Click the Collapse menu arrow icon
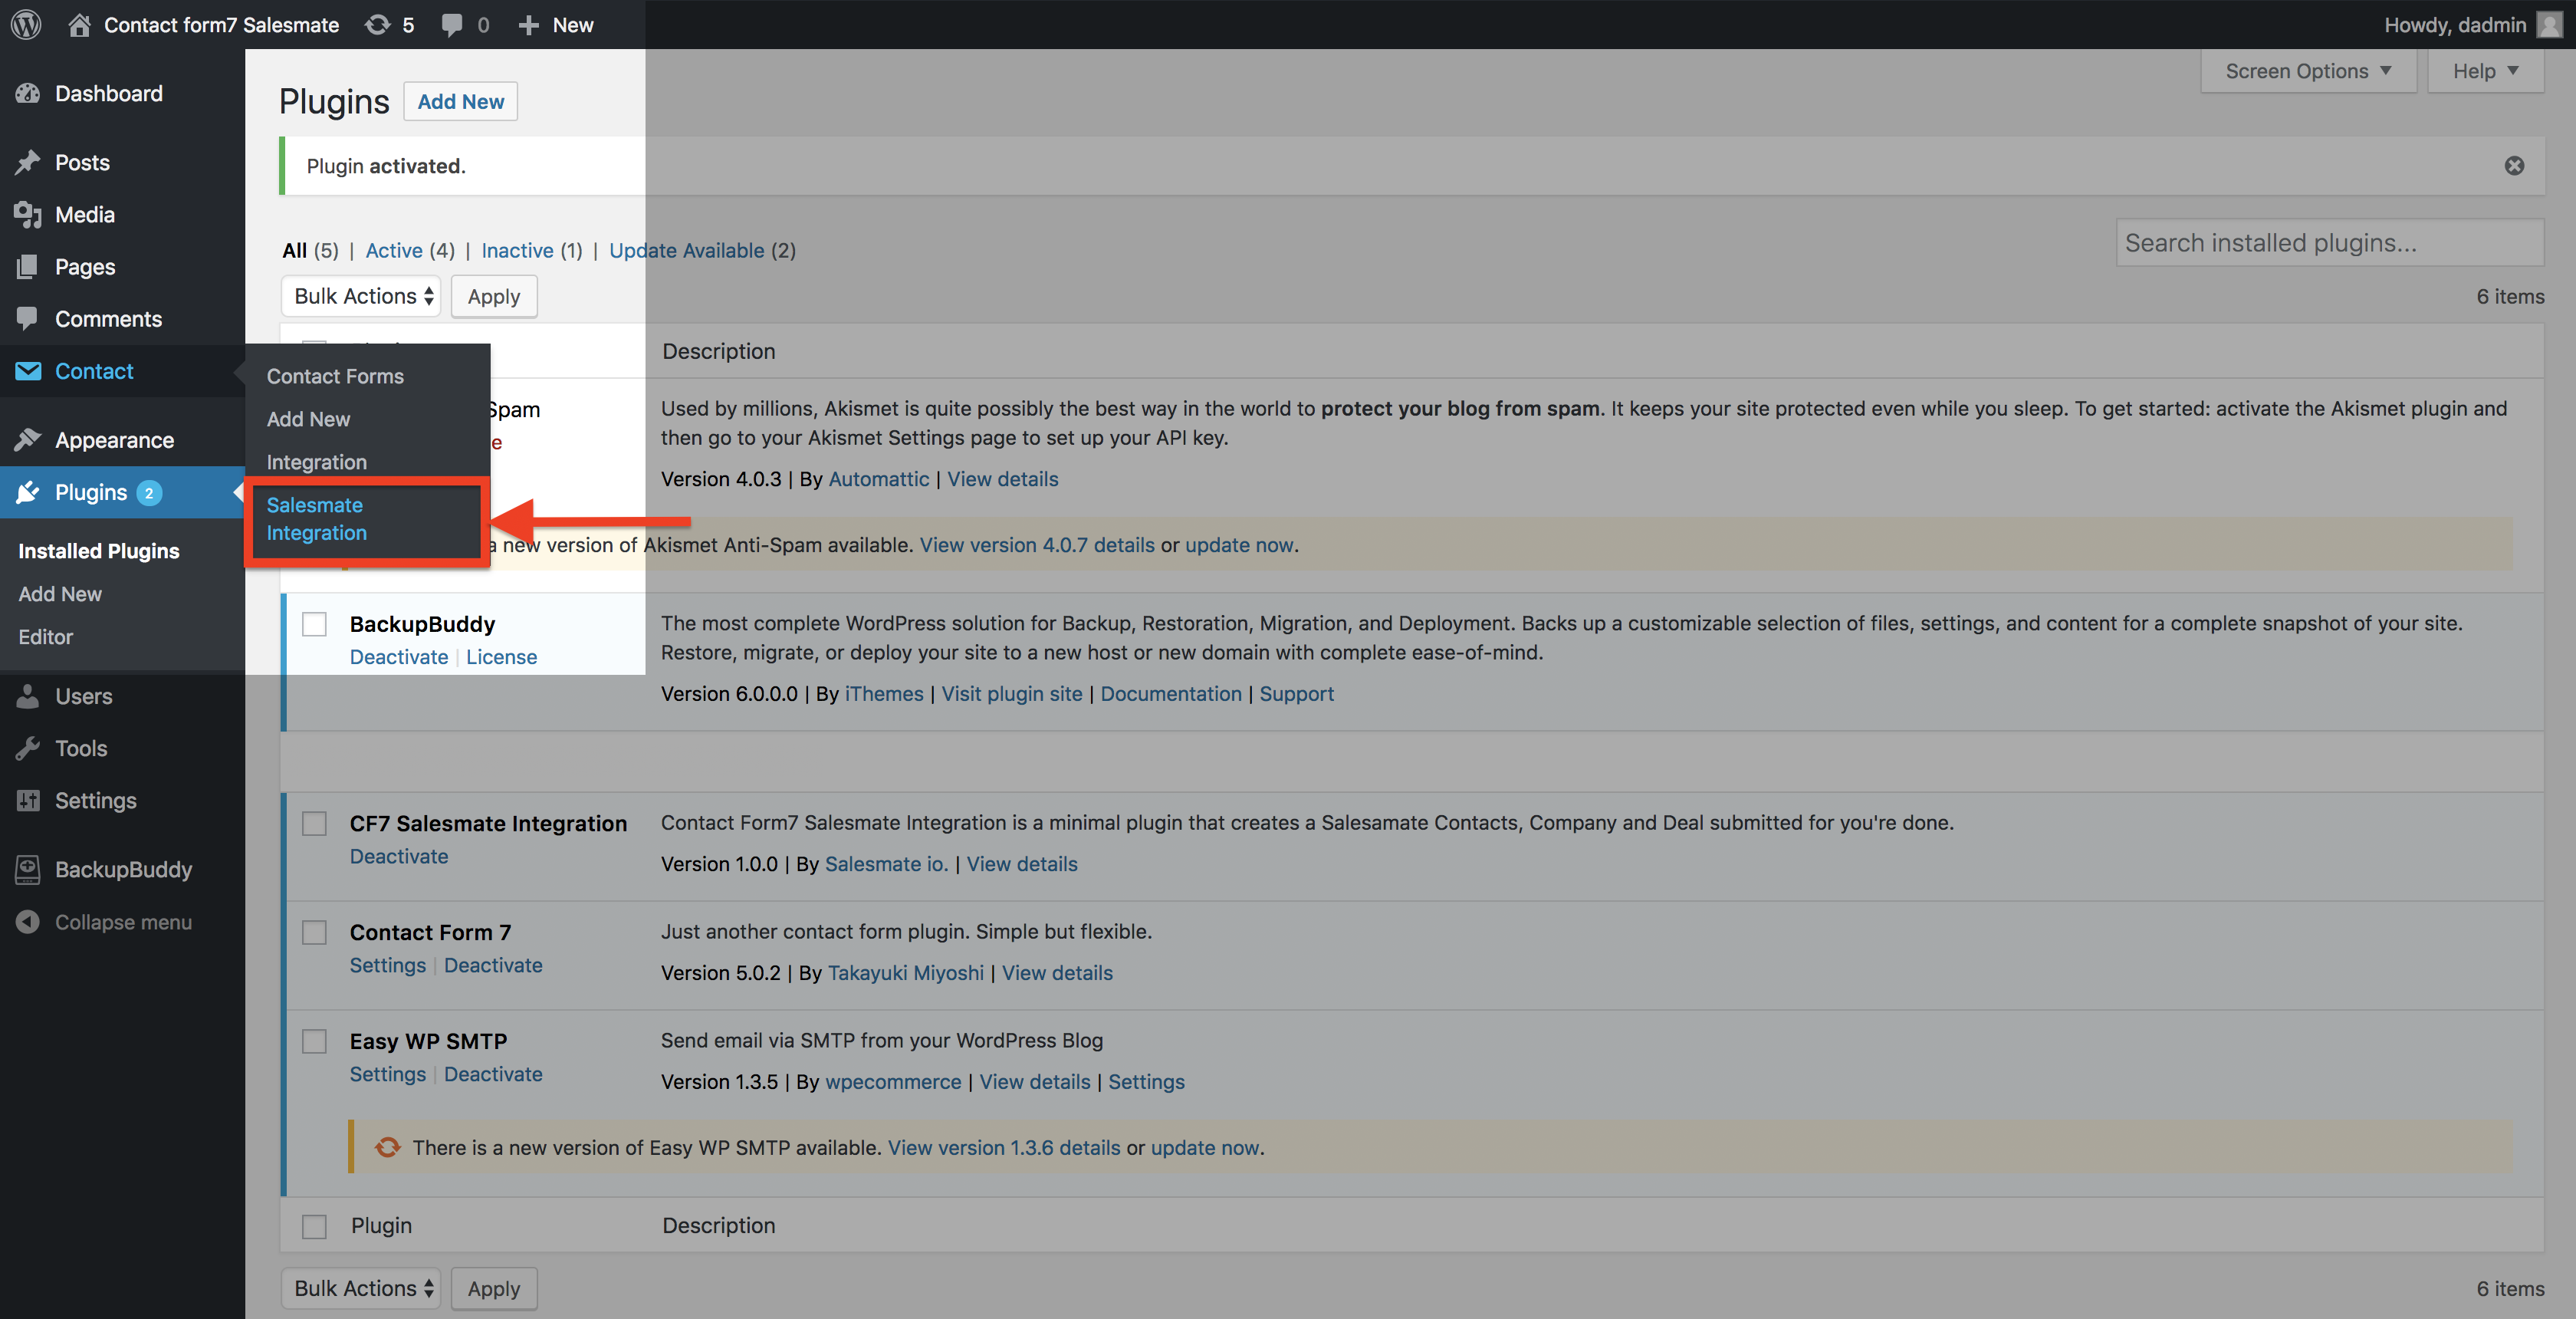This screenshot has width=2576, height=1319. tap(28, 921)
